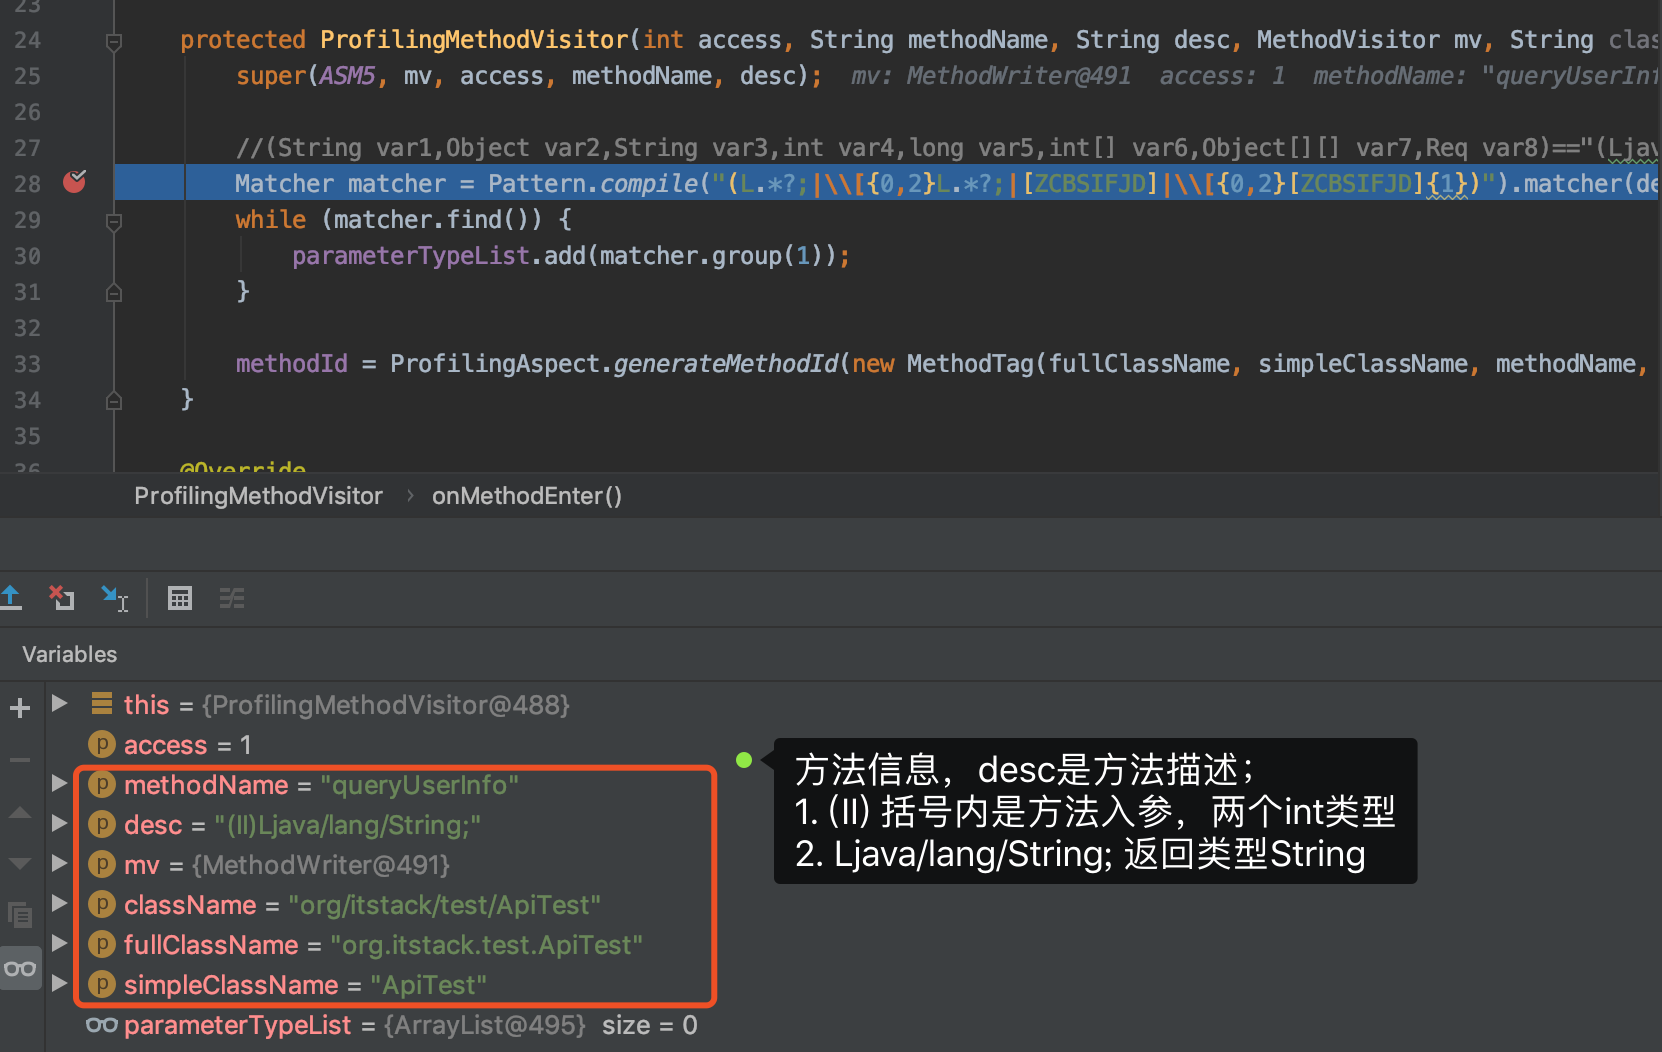Click the Trace Current Stream Chain icon
The height and width of the screenshot is (1052, 1662).
(232, 598)
